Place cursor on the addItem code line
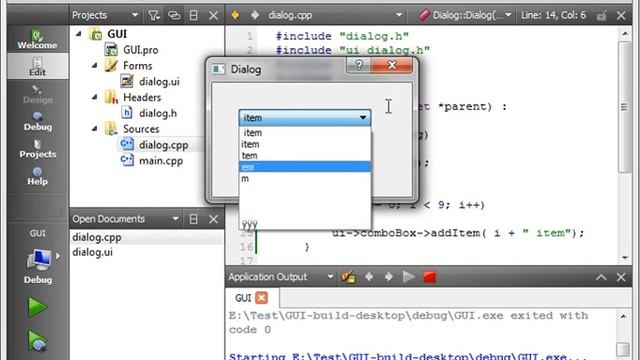640x360 pixels. pos(458,233)
